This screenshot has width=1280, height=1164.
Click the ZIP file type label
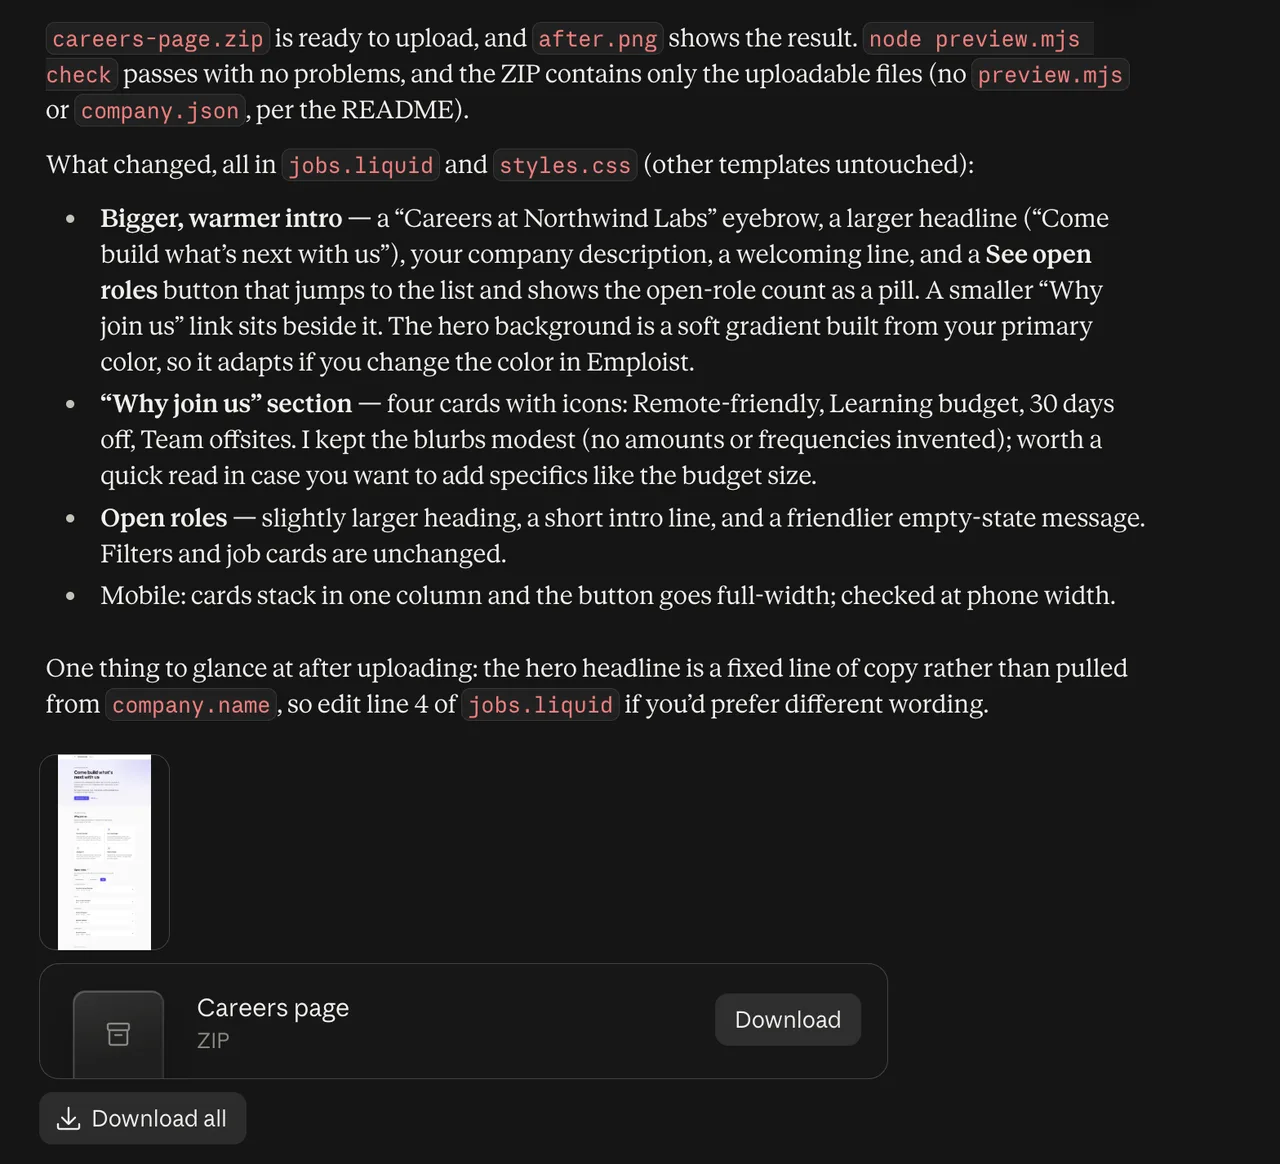click(213, 1040)
